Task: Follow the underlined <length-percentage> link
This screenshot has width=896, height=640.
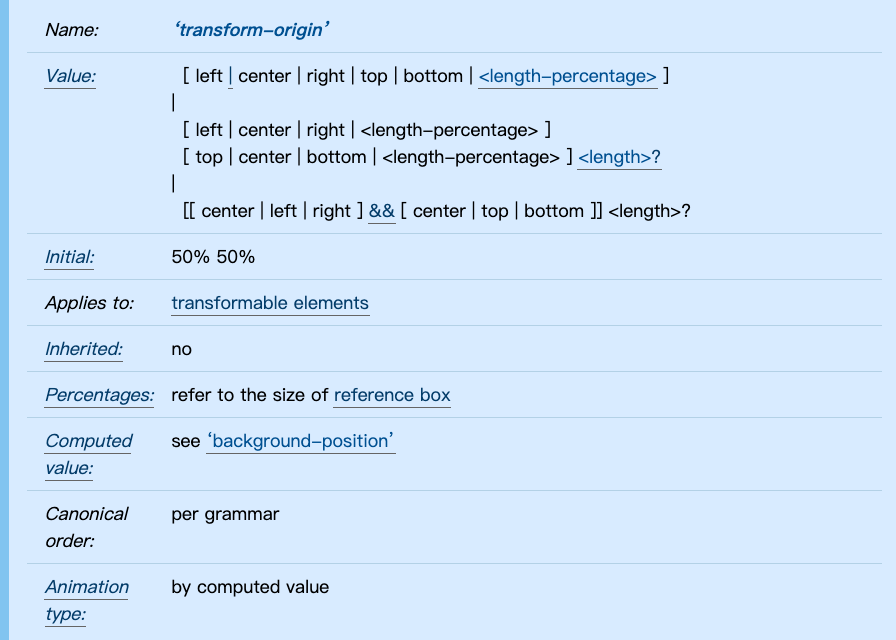Action: coord(567,76)
